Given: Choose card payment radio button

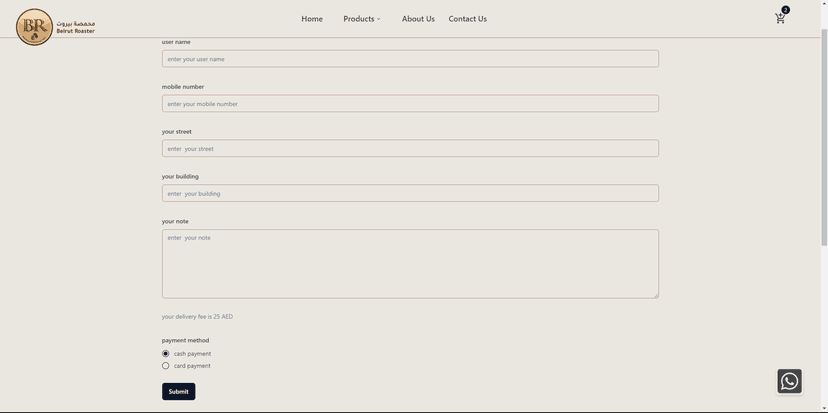Looking at the screenshot, I should 166,366.
